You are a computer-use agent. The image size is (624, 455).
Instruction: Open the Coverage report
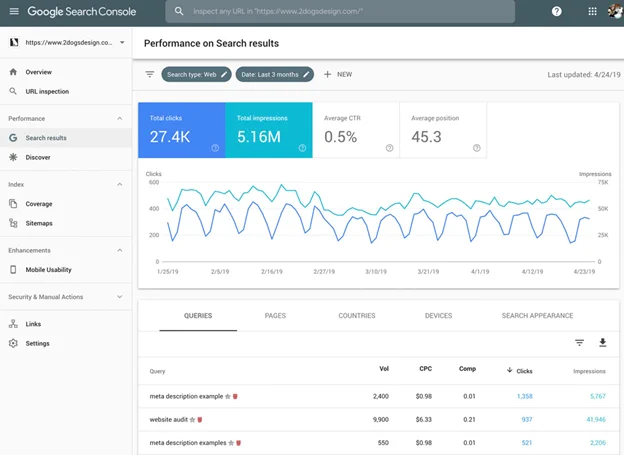[39, 204]
